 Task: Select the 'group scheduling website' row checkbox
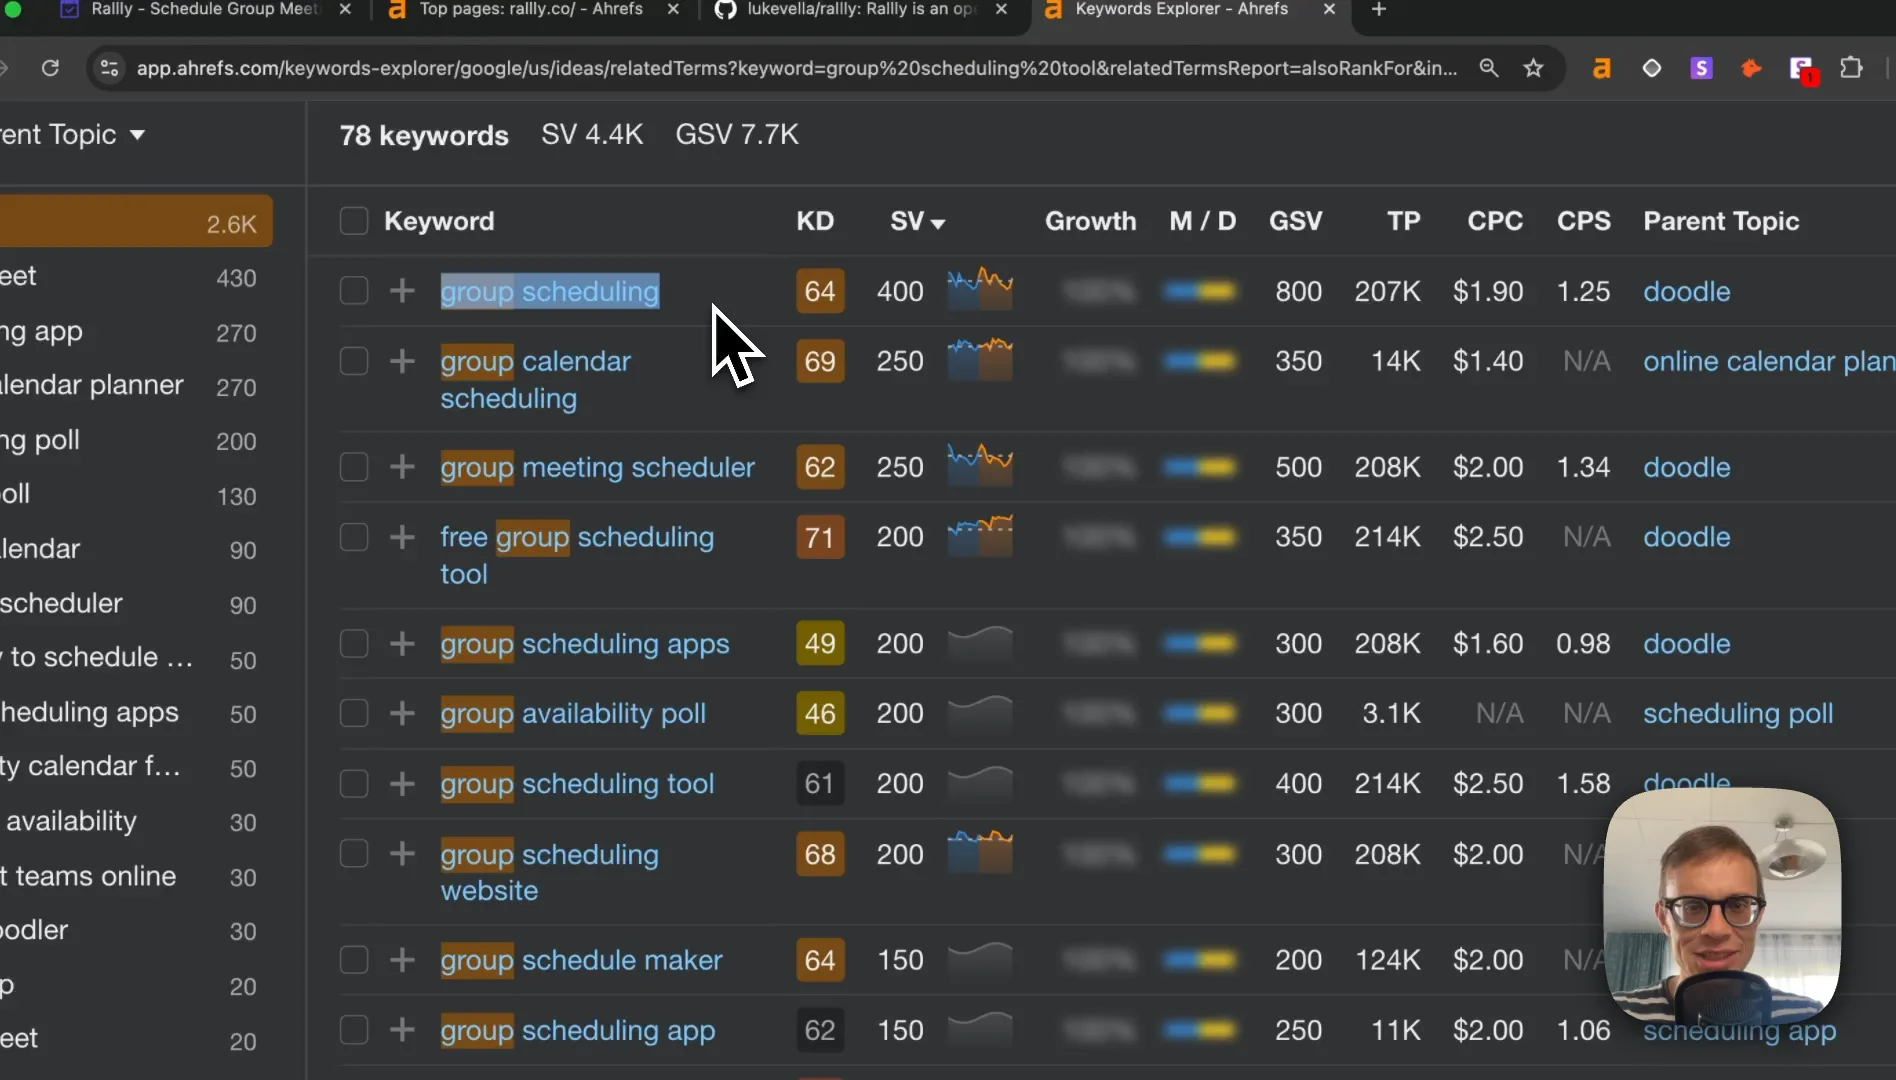click(x=354, y=853)
